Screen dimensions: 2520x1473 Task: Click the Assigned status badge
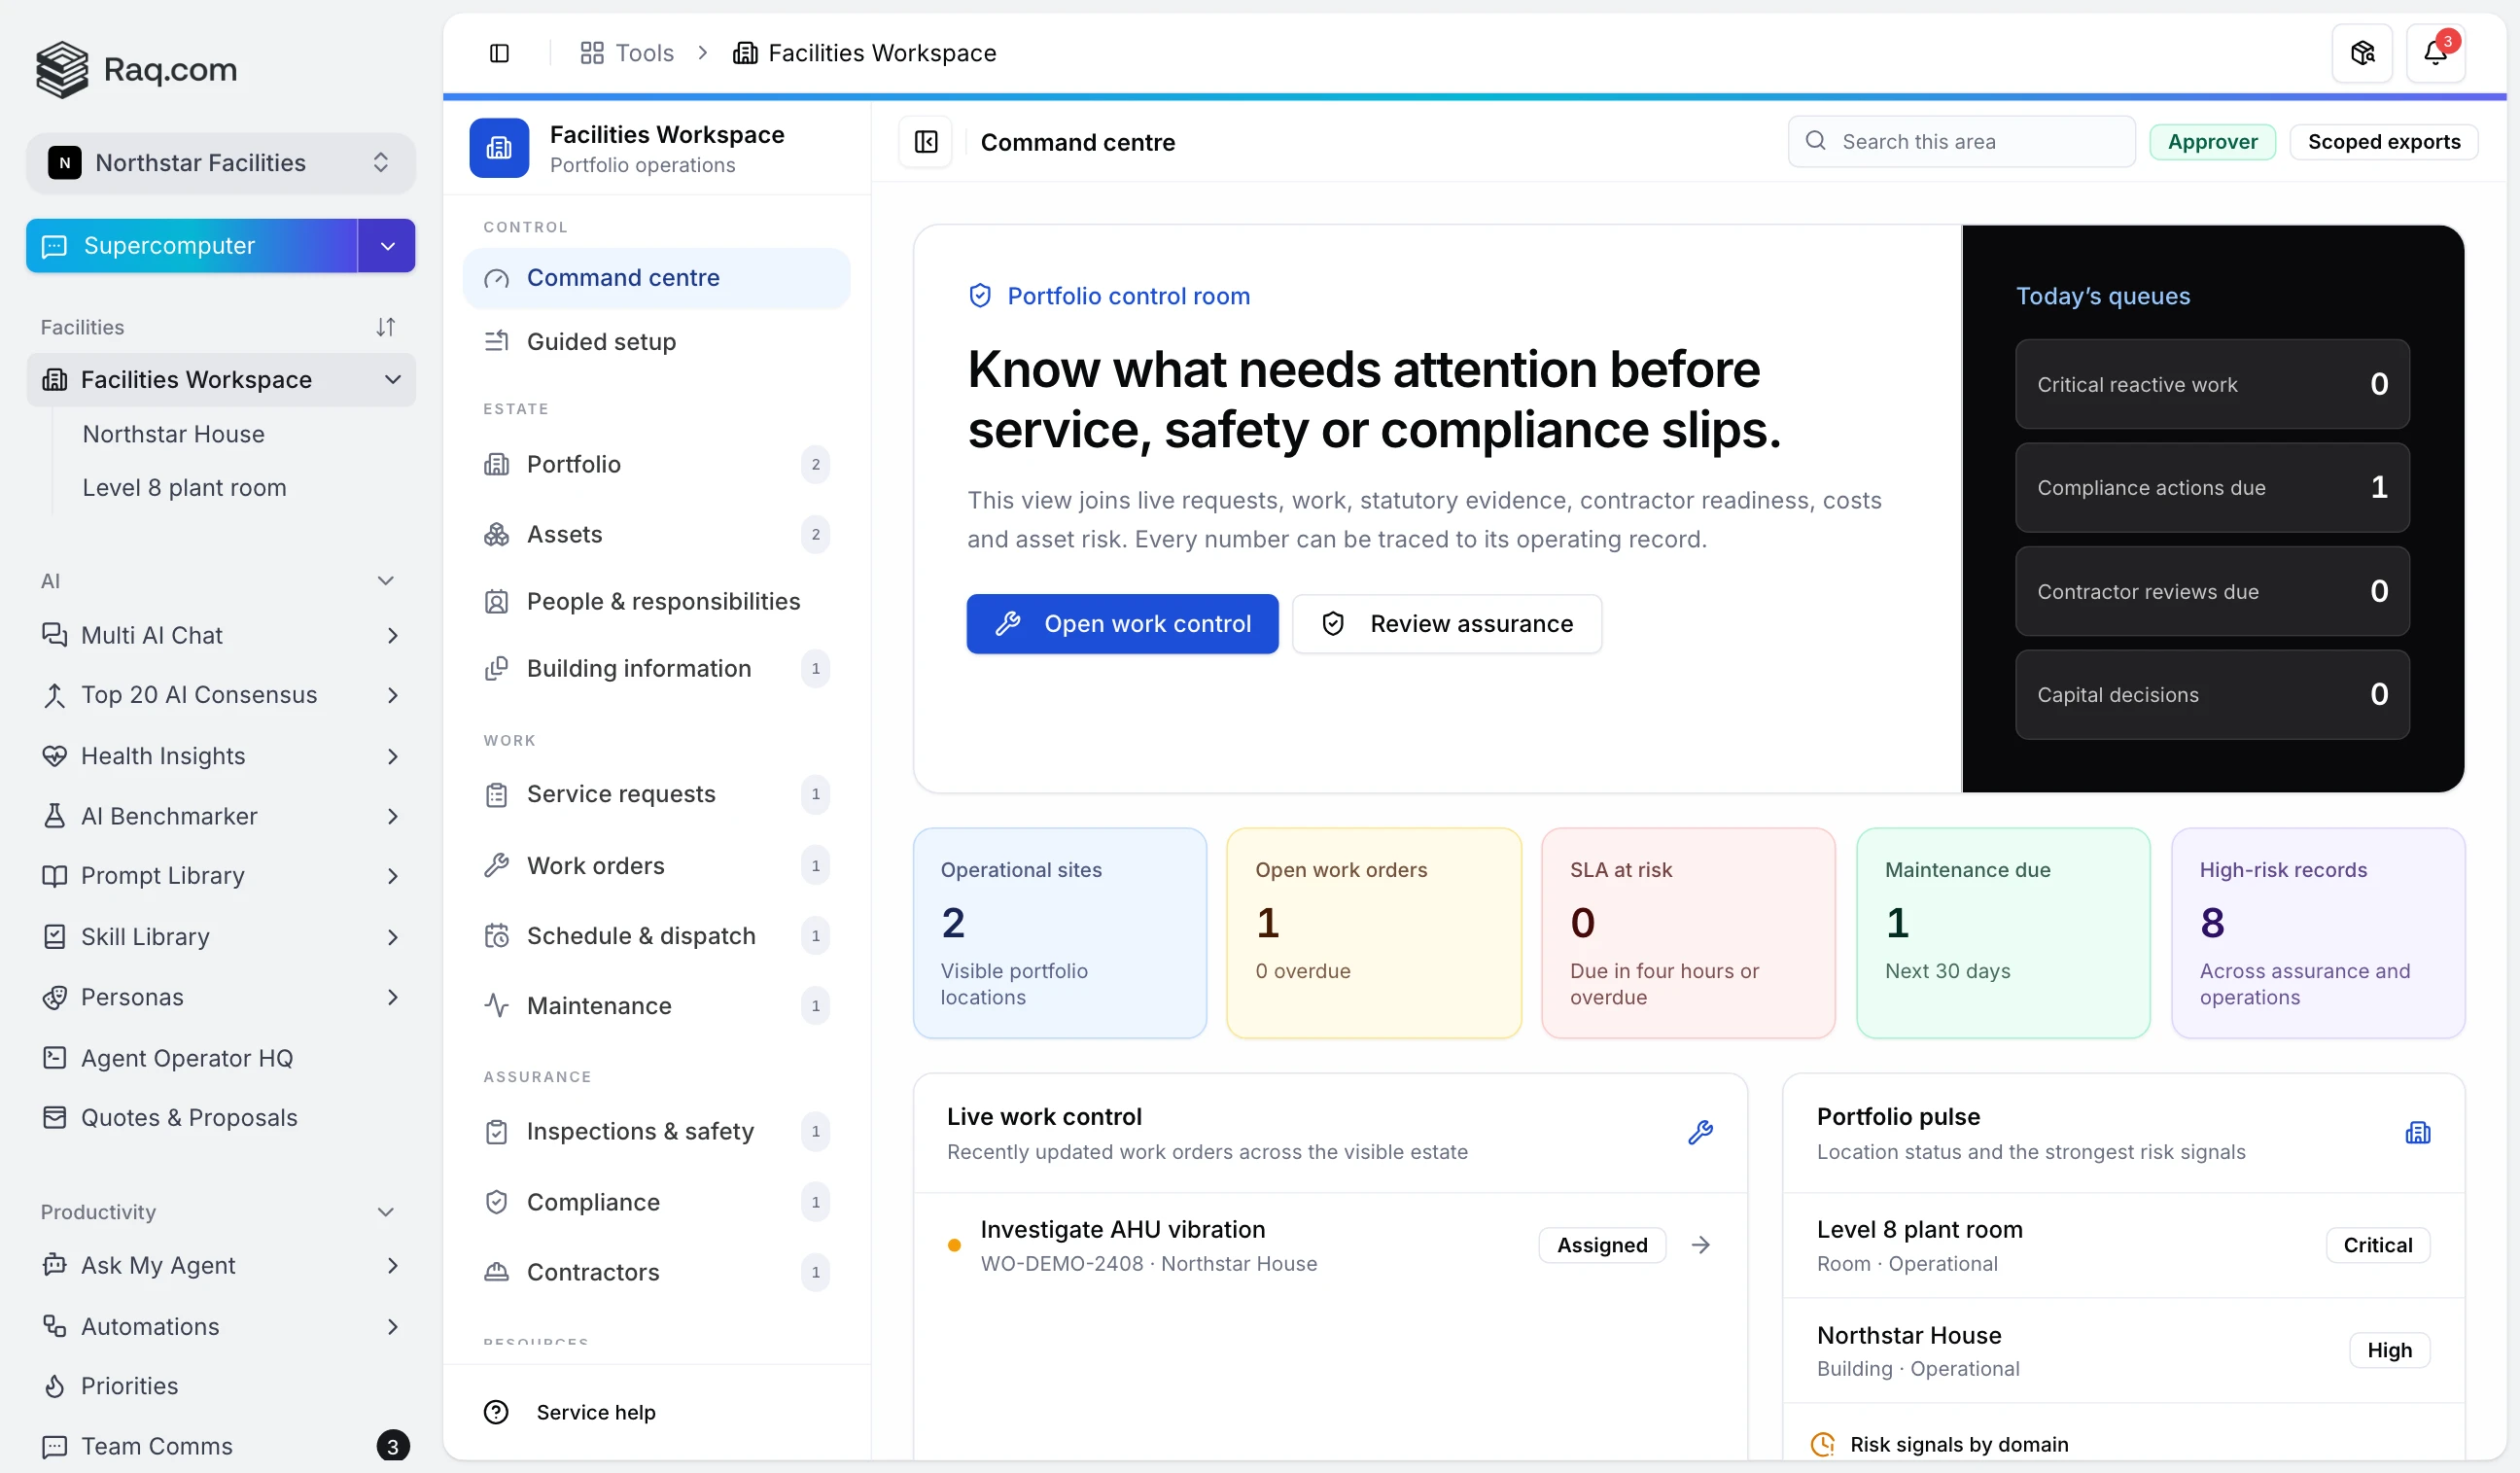1602,1245
